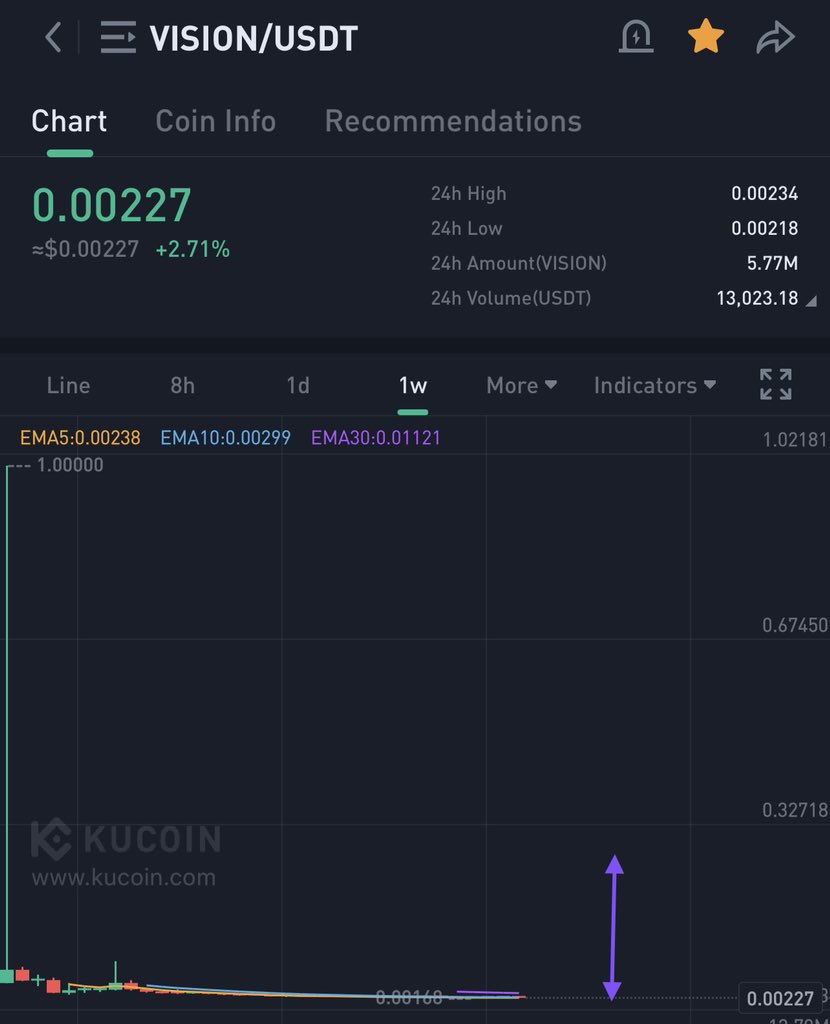
Task: Open the purple price range arrow marker
Action: pyautogui.click(x=614, y=925)
